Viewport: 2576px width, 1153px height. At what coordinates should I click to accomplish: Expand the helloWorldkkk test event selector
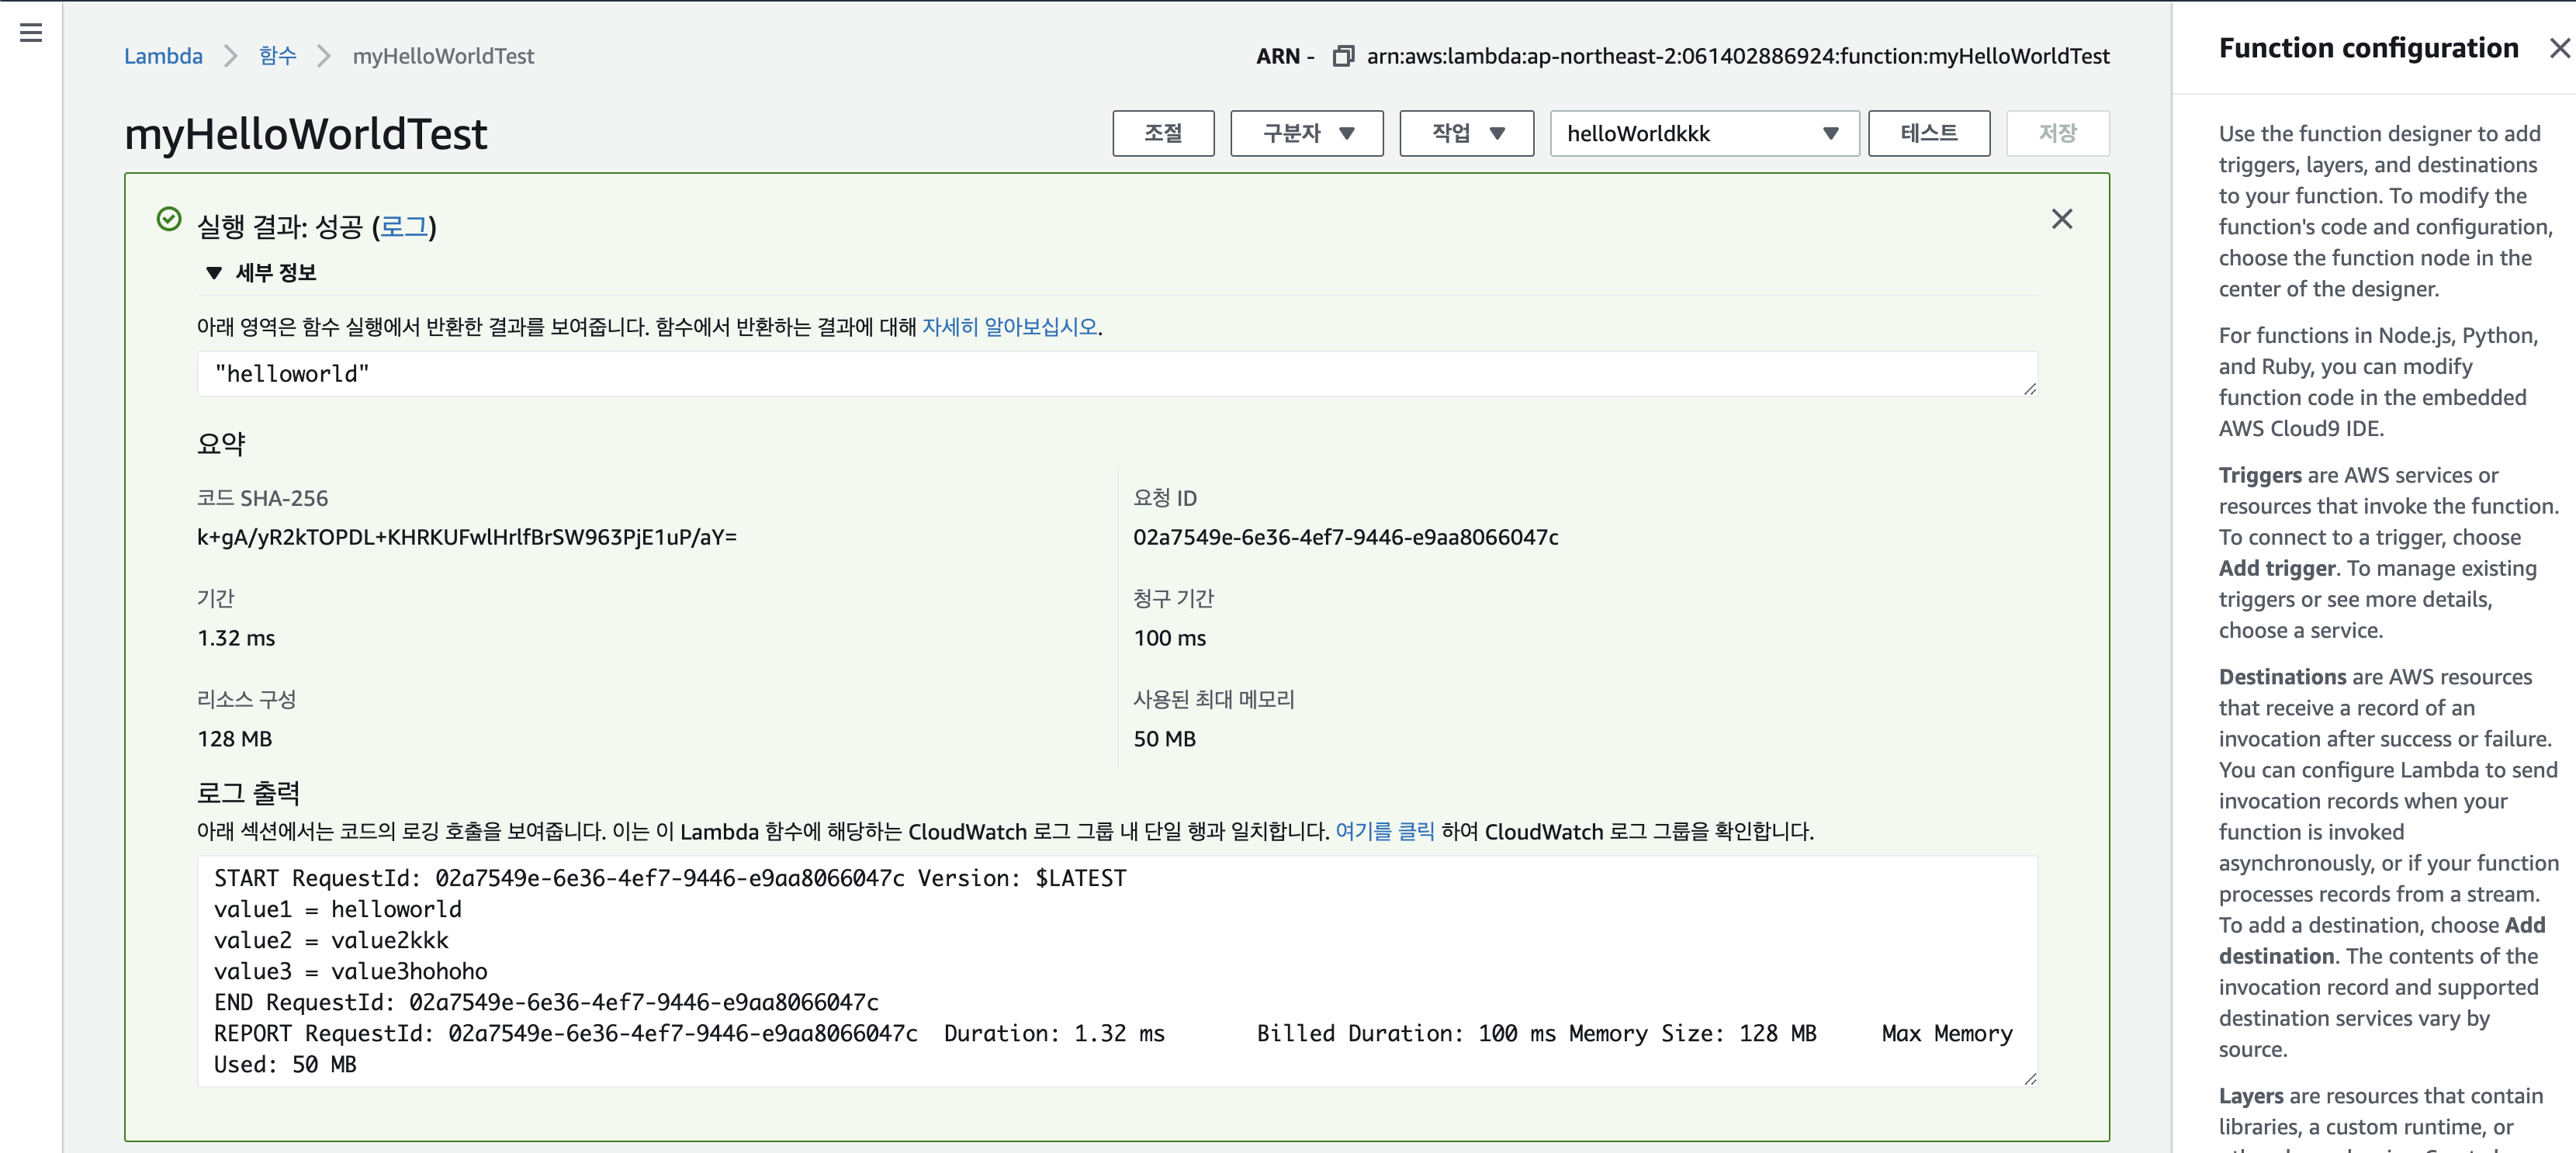click(x=1703, y=133)
